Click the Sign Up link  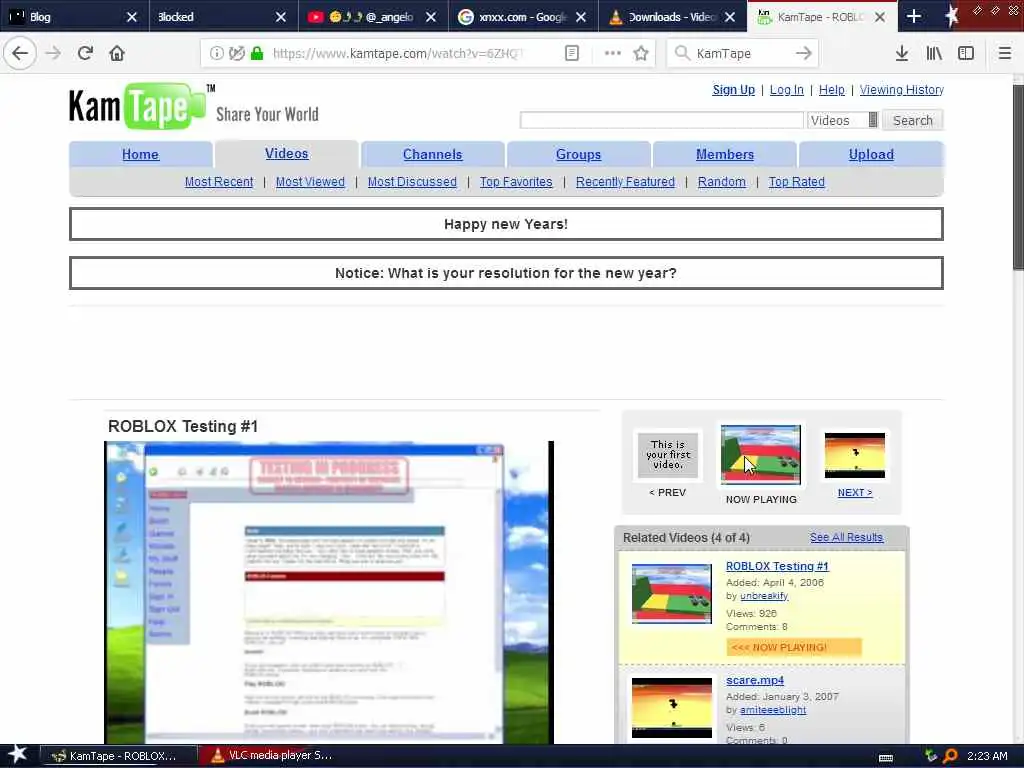tap(733, 90)
